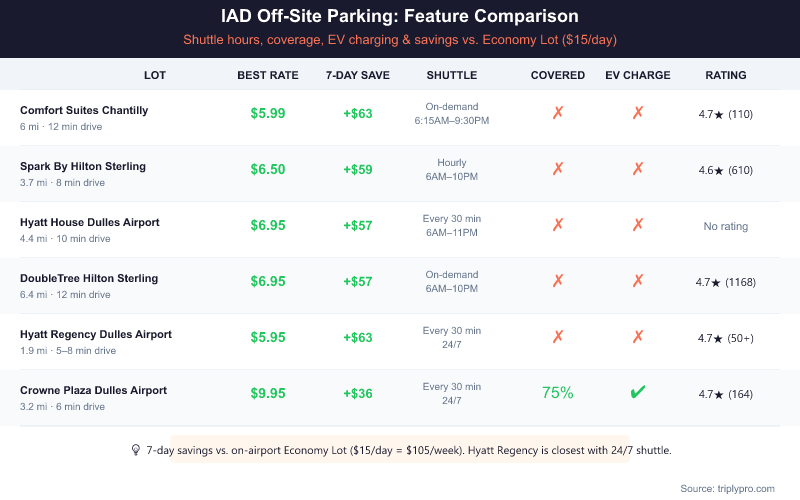Click the Covered X icon for Hyatt House Dulles
This screenshot has height=500, width=800.
[558, 225]
